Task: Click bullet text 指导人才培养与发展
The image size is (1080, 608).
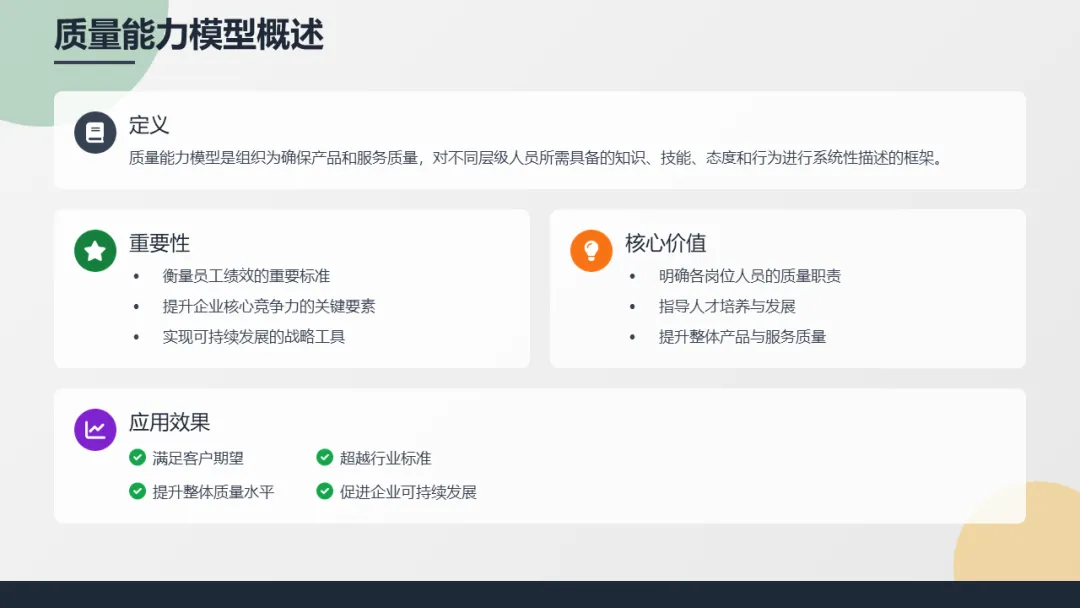Action: [x=727, y=306]
